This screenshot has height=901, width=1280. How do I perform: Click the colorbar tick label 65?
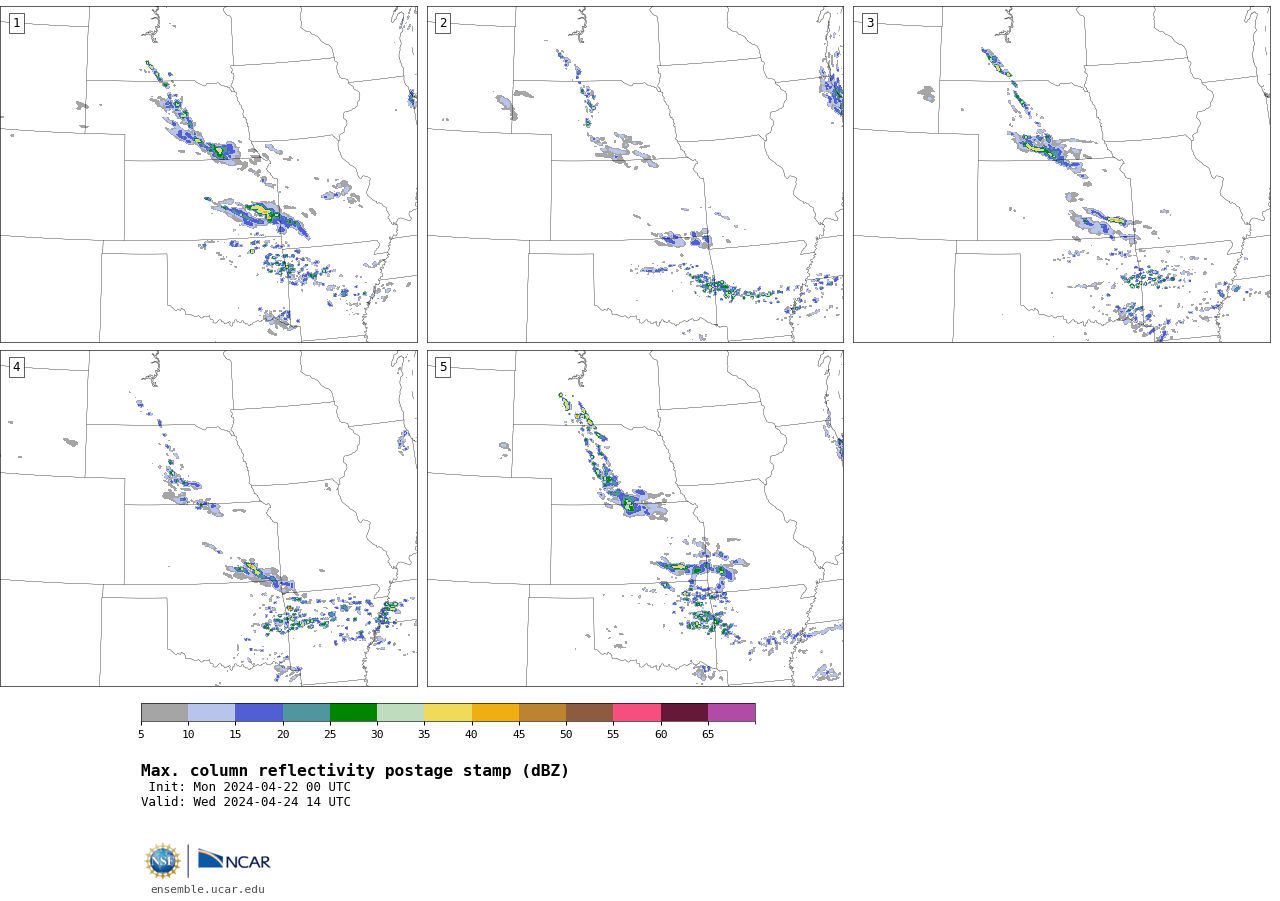708,734
